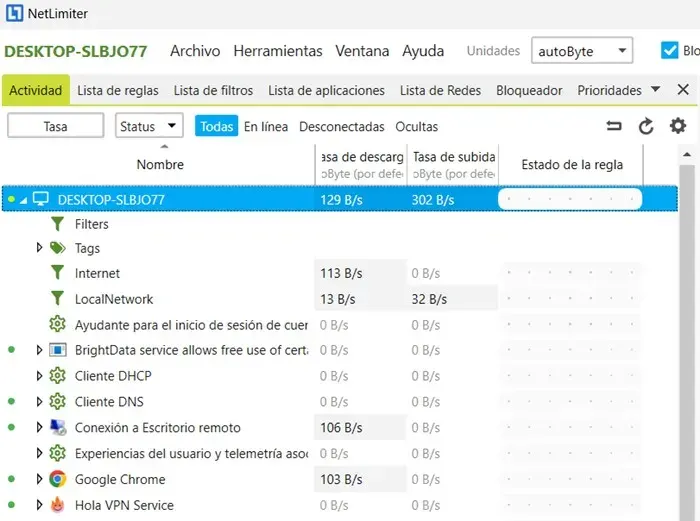This screenshot has height=521, width=700.
Task: Open the autoByte units dropdown
Action: 582,50
